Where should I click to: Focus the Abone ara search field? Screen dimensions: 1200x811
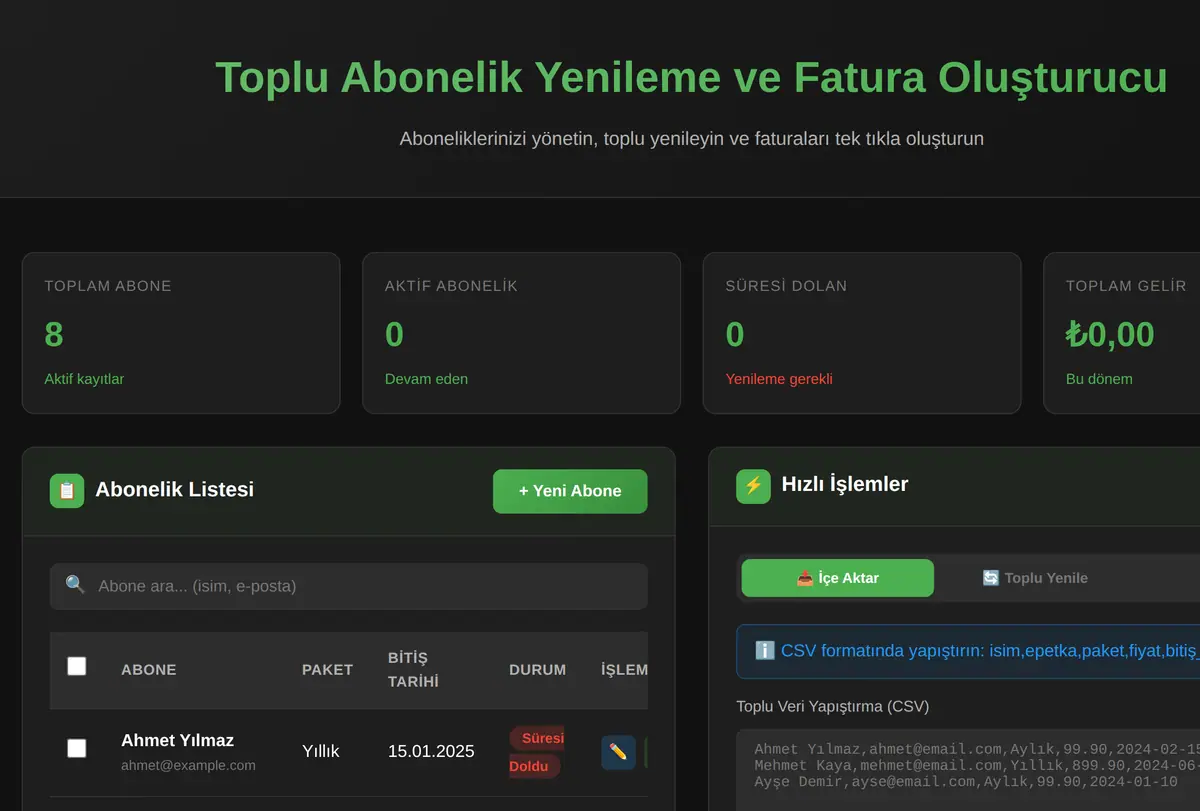(x=349, y=586)
